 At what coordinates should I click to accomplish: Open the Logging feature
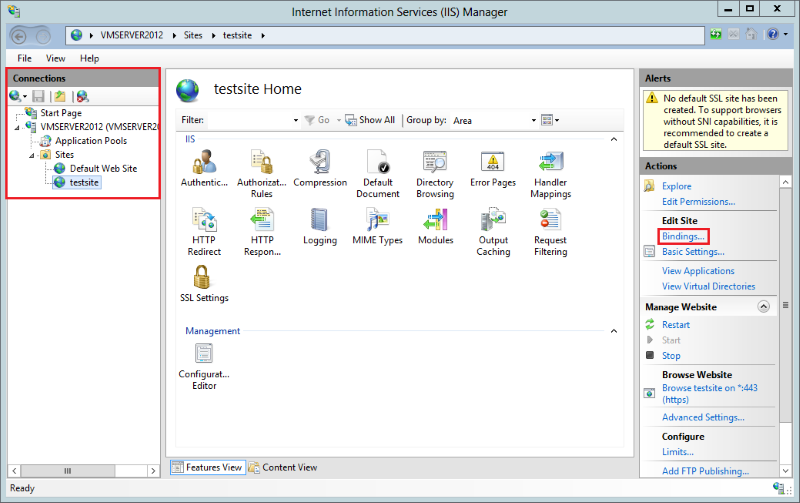click(320, 227)
